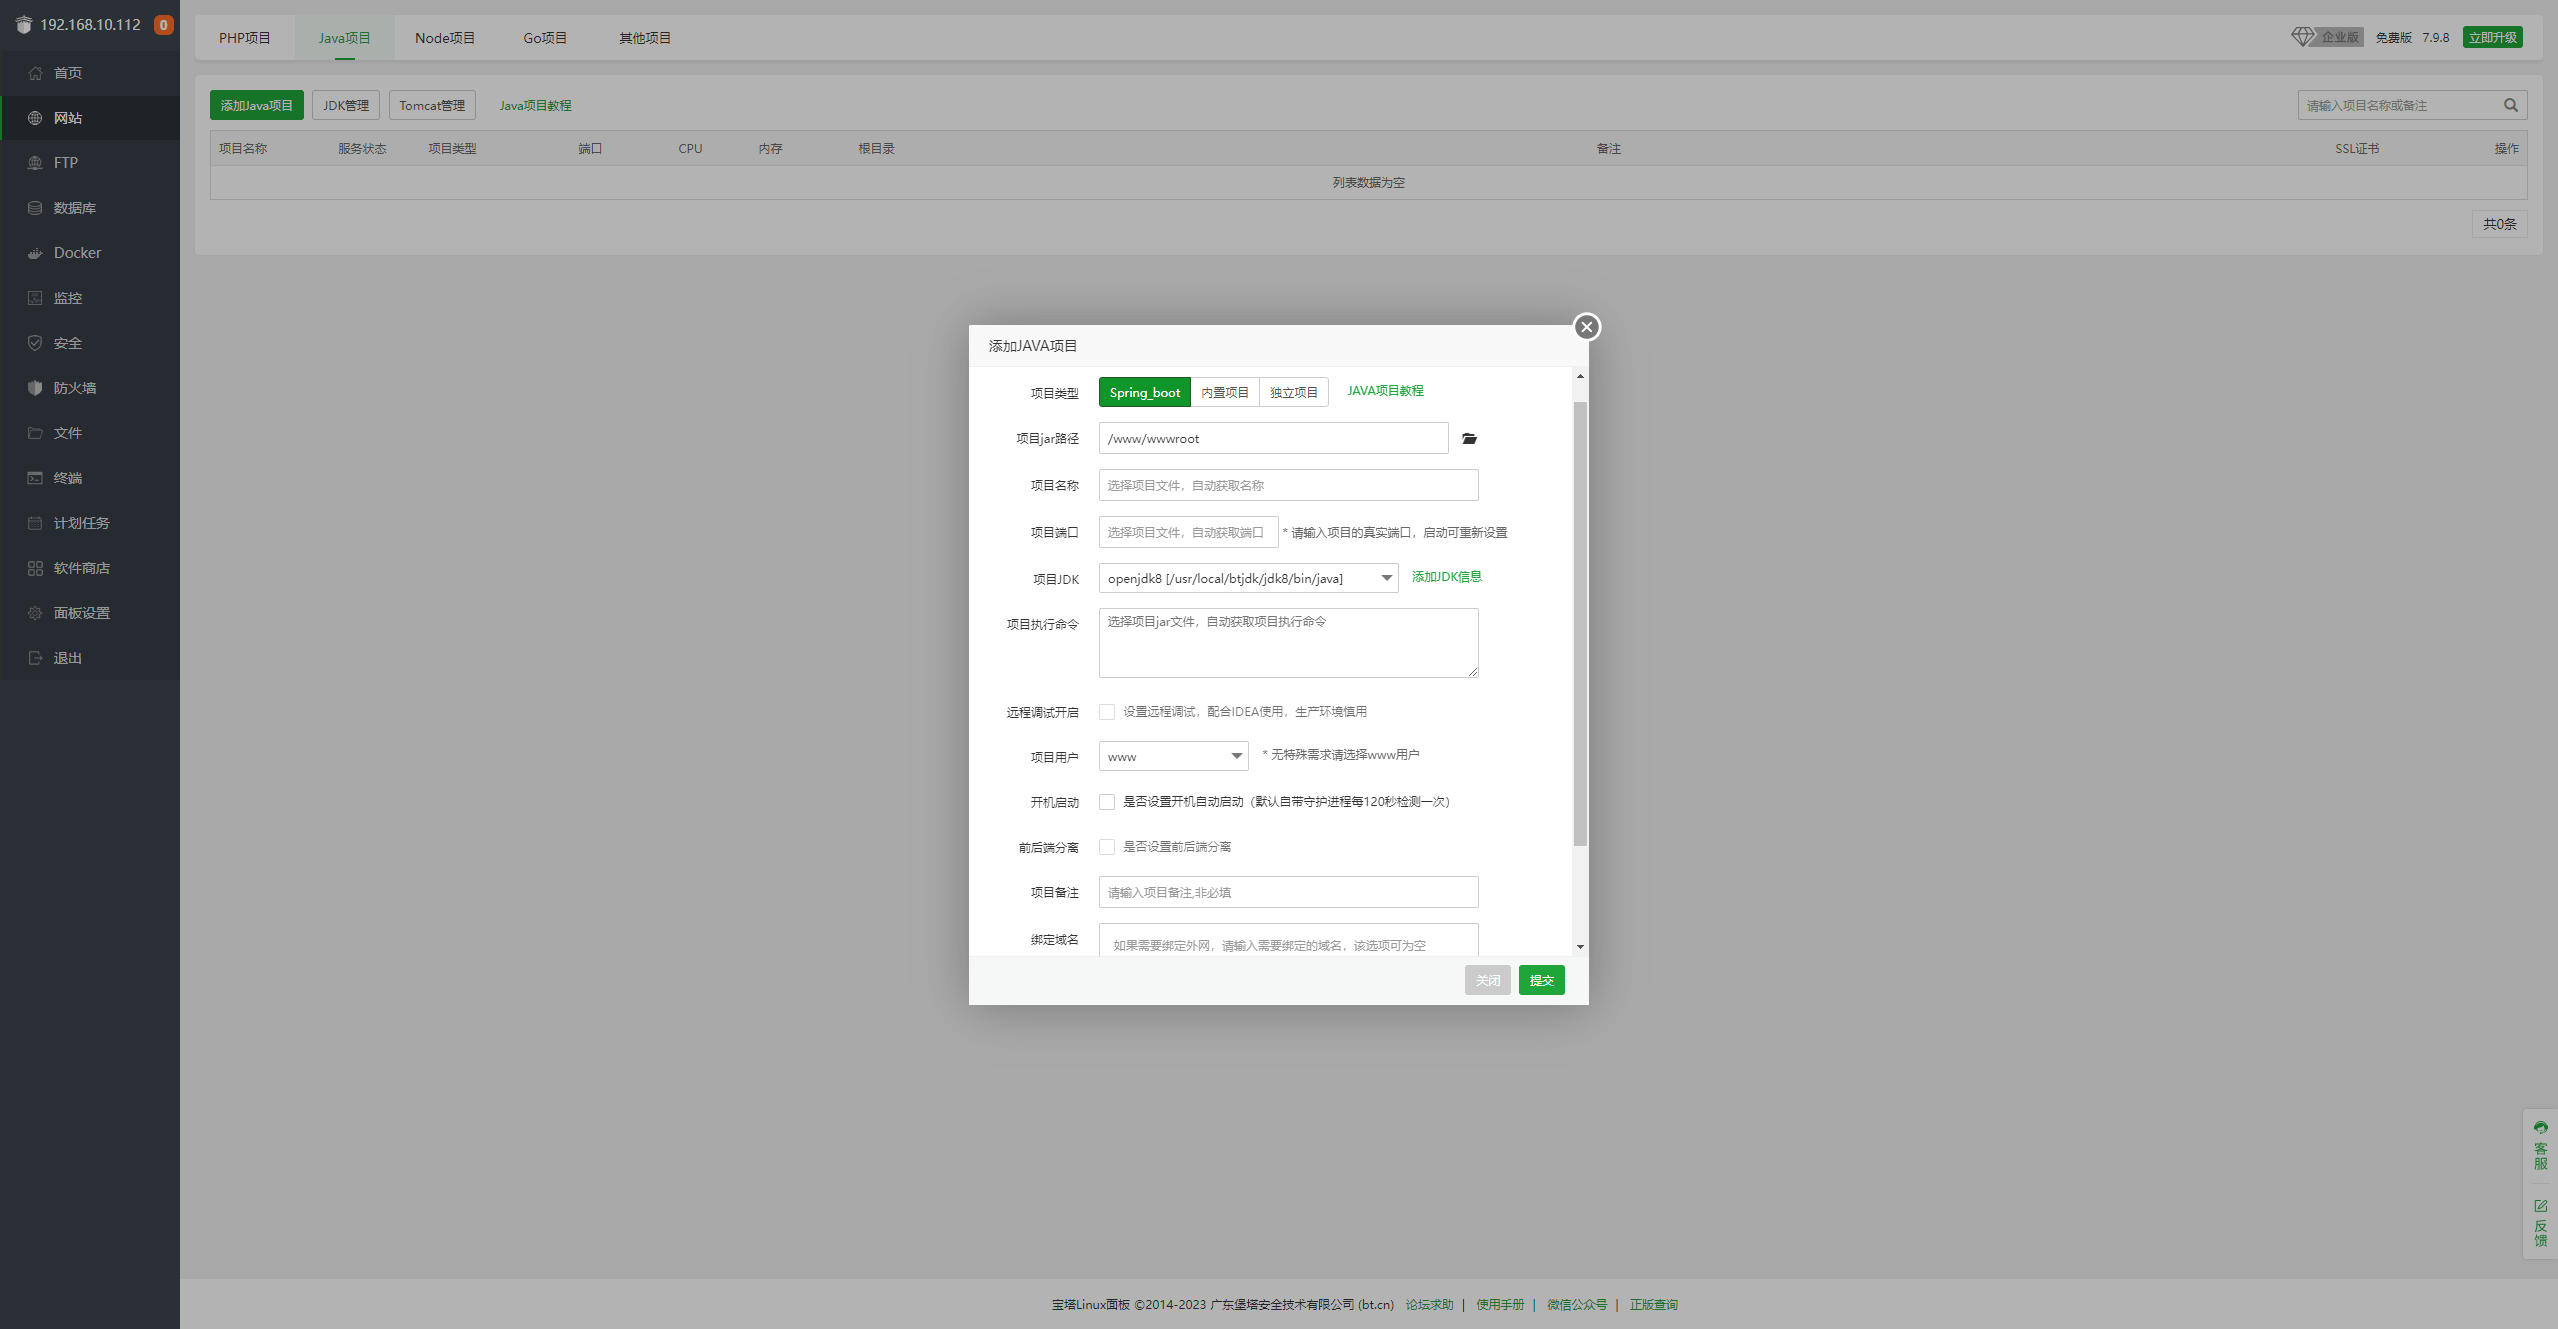Image resolution: width=2558 pixels, height=1329 pixels.
Task: Click the dialog scrollbar down arrow
Action: (x=1580, y=946)
